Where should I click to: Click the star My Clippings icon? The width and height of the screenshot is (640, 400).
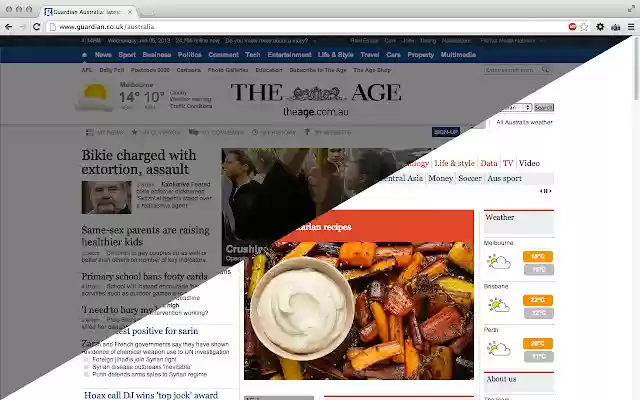[134, 132]
